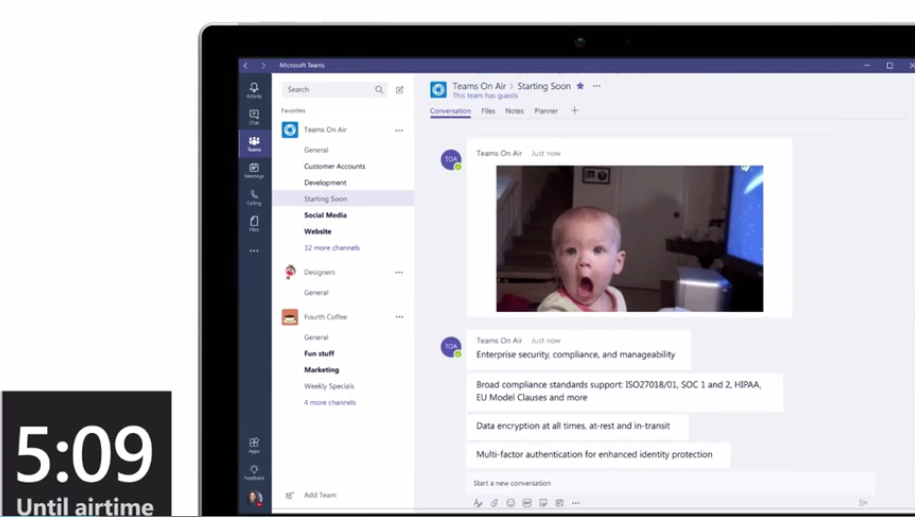Viewport: 915px width, 517px height.
Task: Select the Customer Accounts channel
Action: click(x=334, y=166)
